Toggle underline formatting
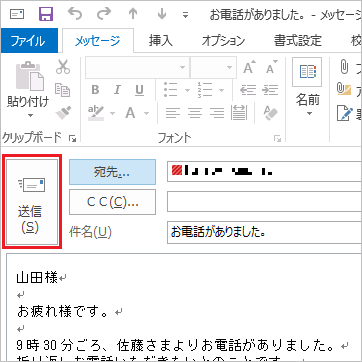362x362 pixels. click(x=139, y=90)
